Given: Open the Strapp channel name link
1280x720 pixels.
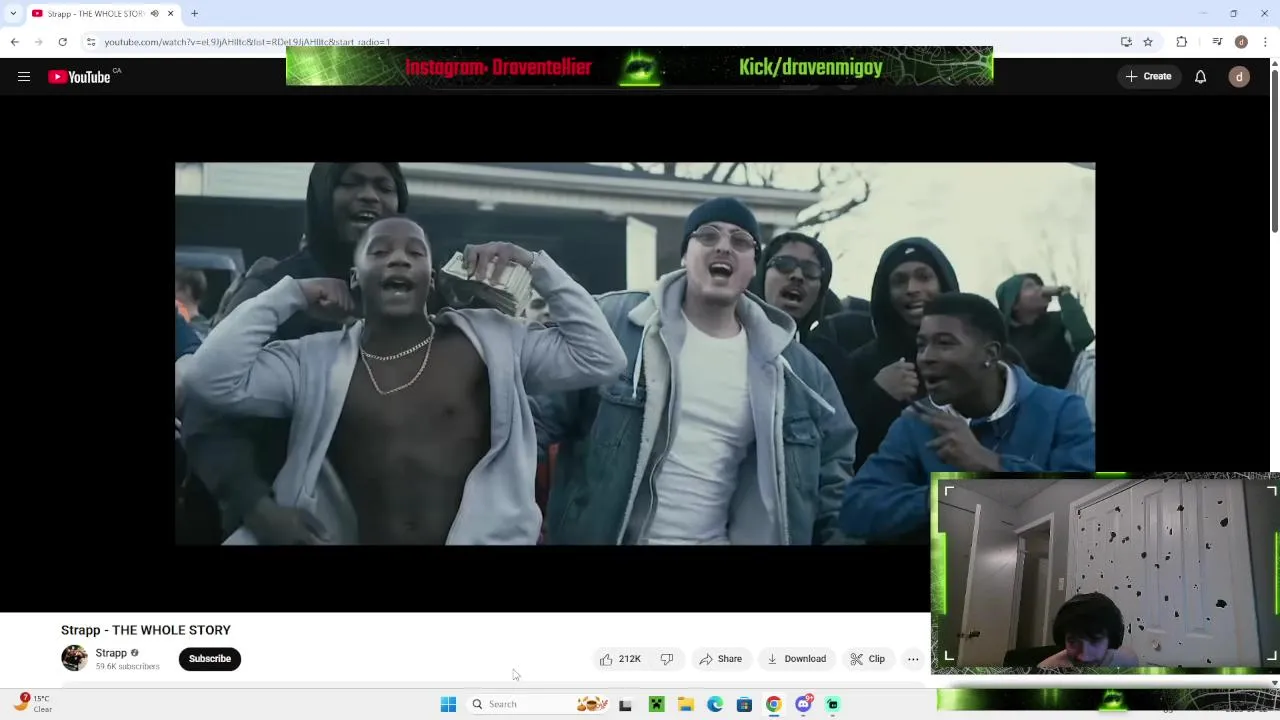Looking at the screenshot, I should coord(111,653).
